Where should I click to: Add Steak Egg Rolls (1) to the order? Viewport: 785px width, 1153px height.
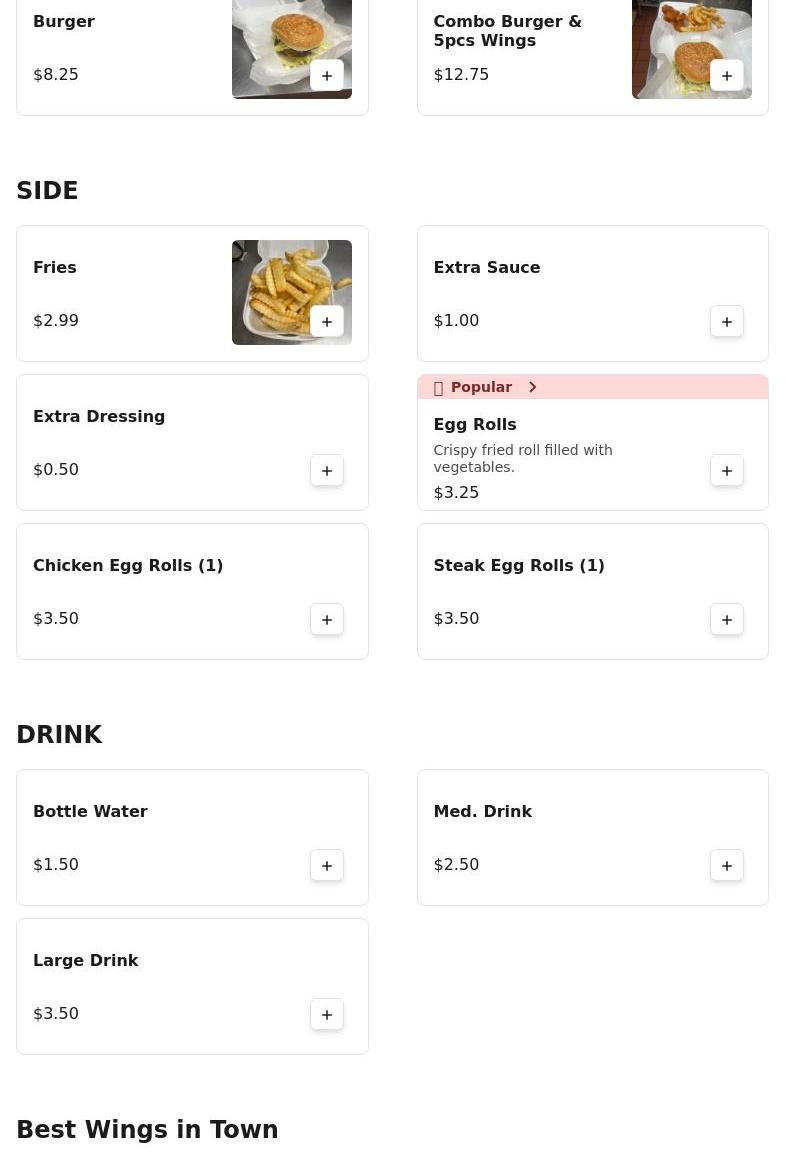[727, 620]
